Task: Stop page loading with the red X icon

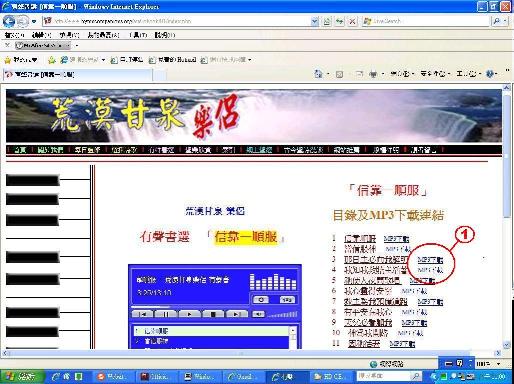Action: pyautogui.click(x=352, y=21)
